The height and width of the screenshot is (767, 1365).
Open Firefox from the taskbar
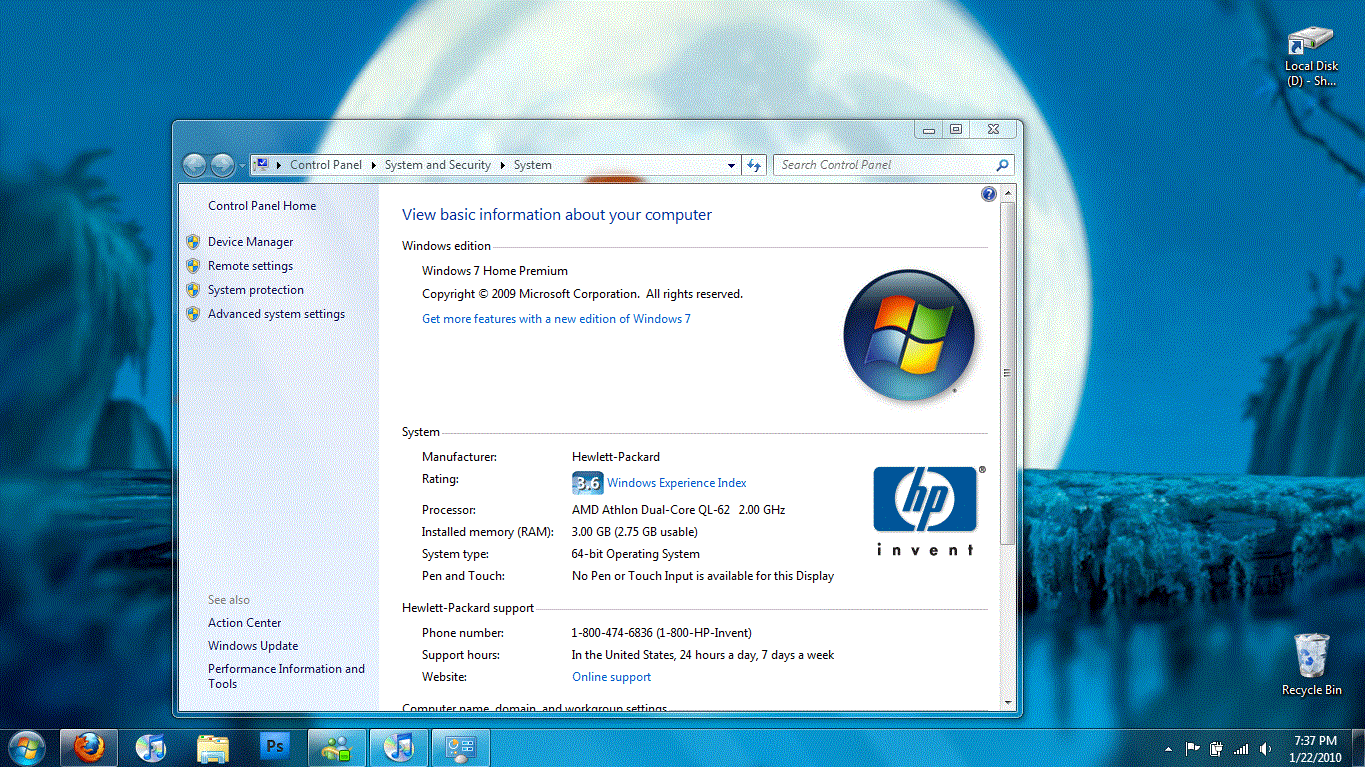(x=89, y=746)
